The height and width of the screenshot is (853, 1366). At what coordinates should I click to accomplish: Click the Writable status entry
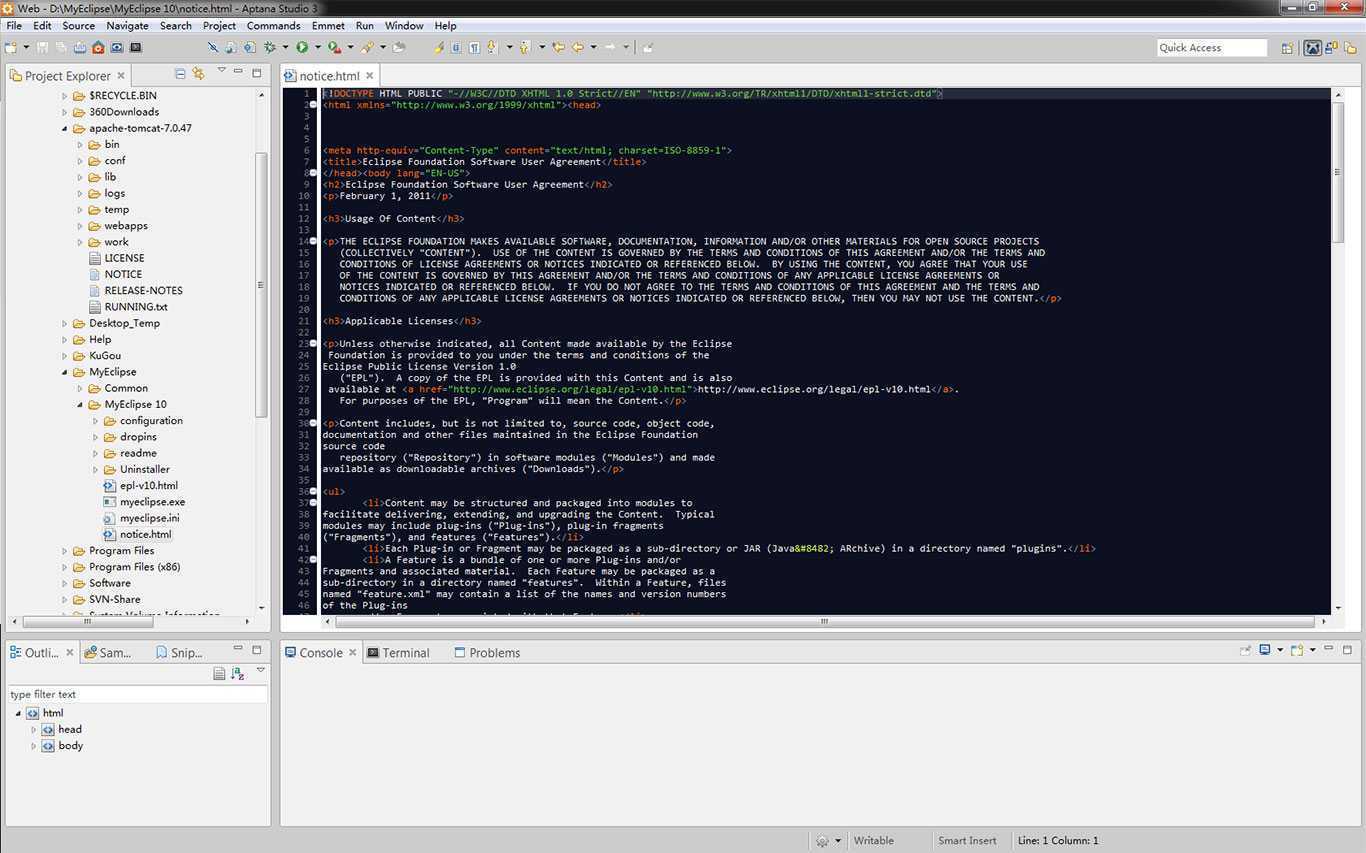[x=873, y=841]
